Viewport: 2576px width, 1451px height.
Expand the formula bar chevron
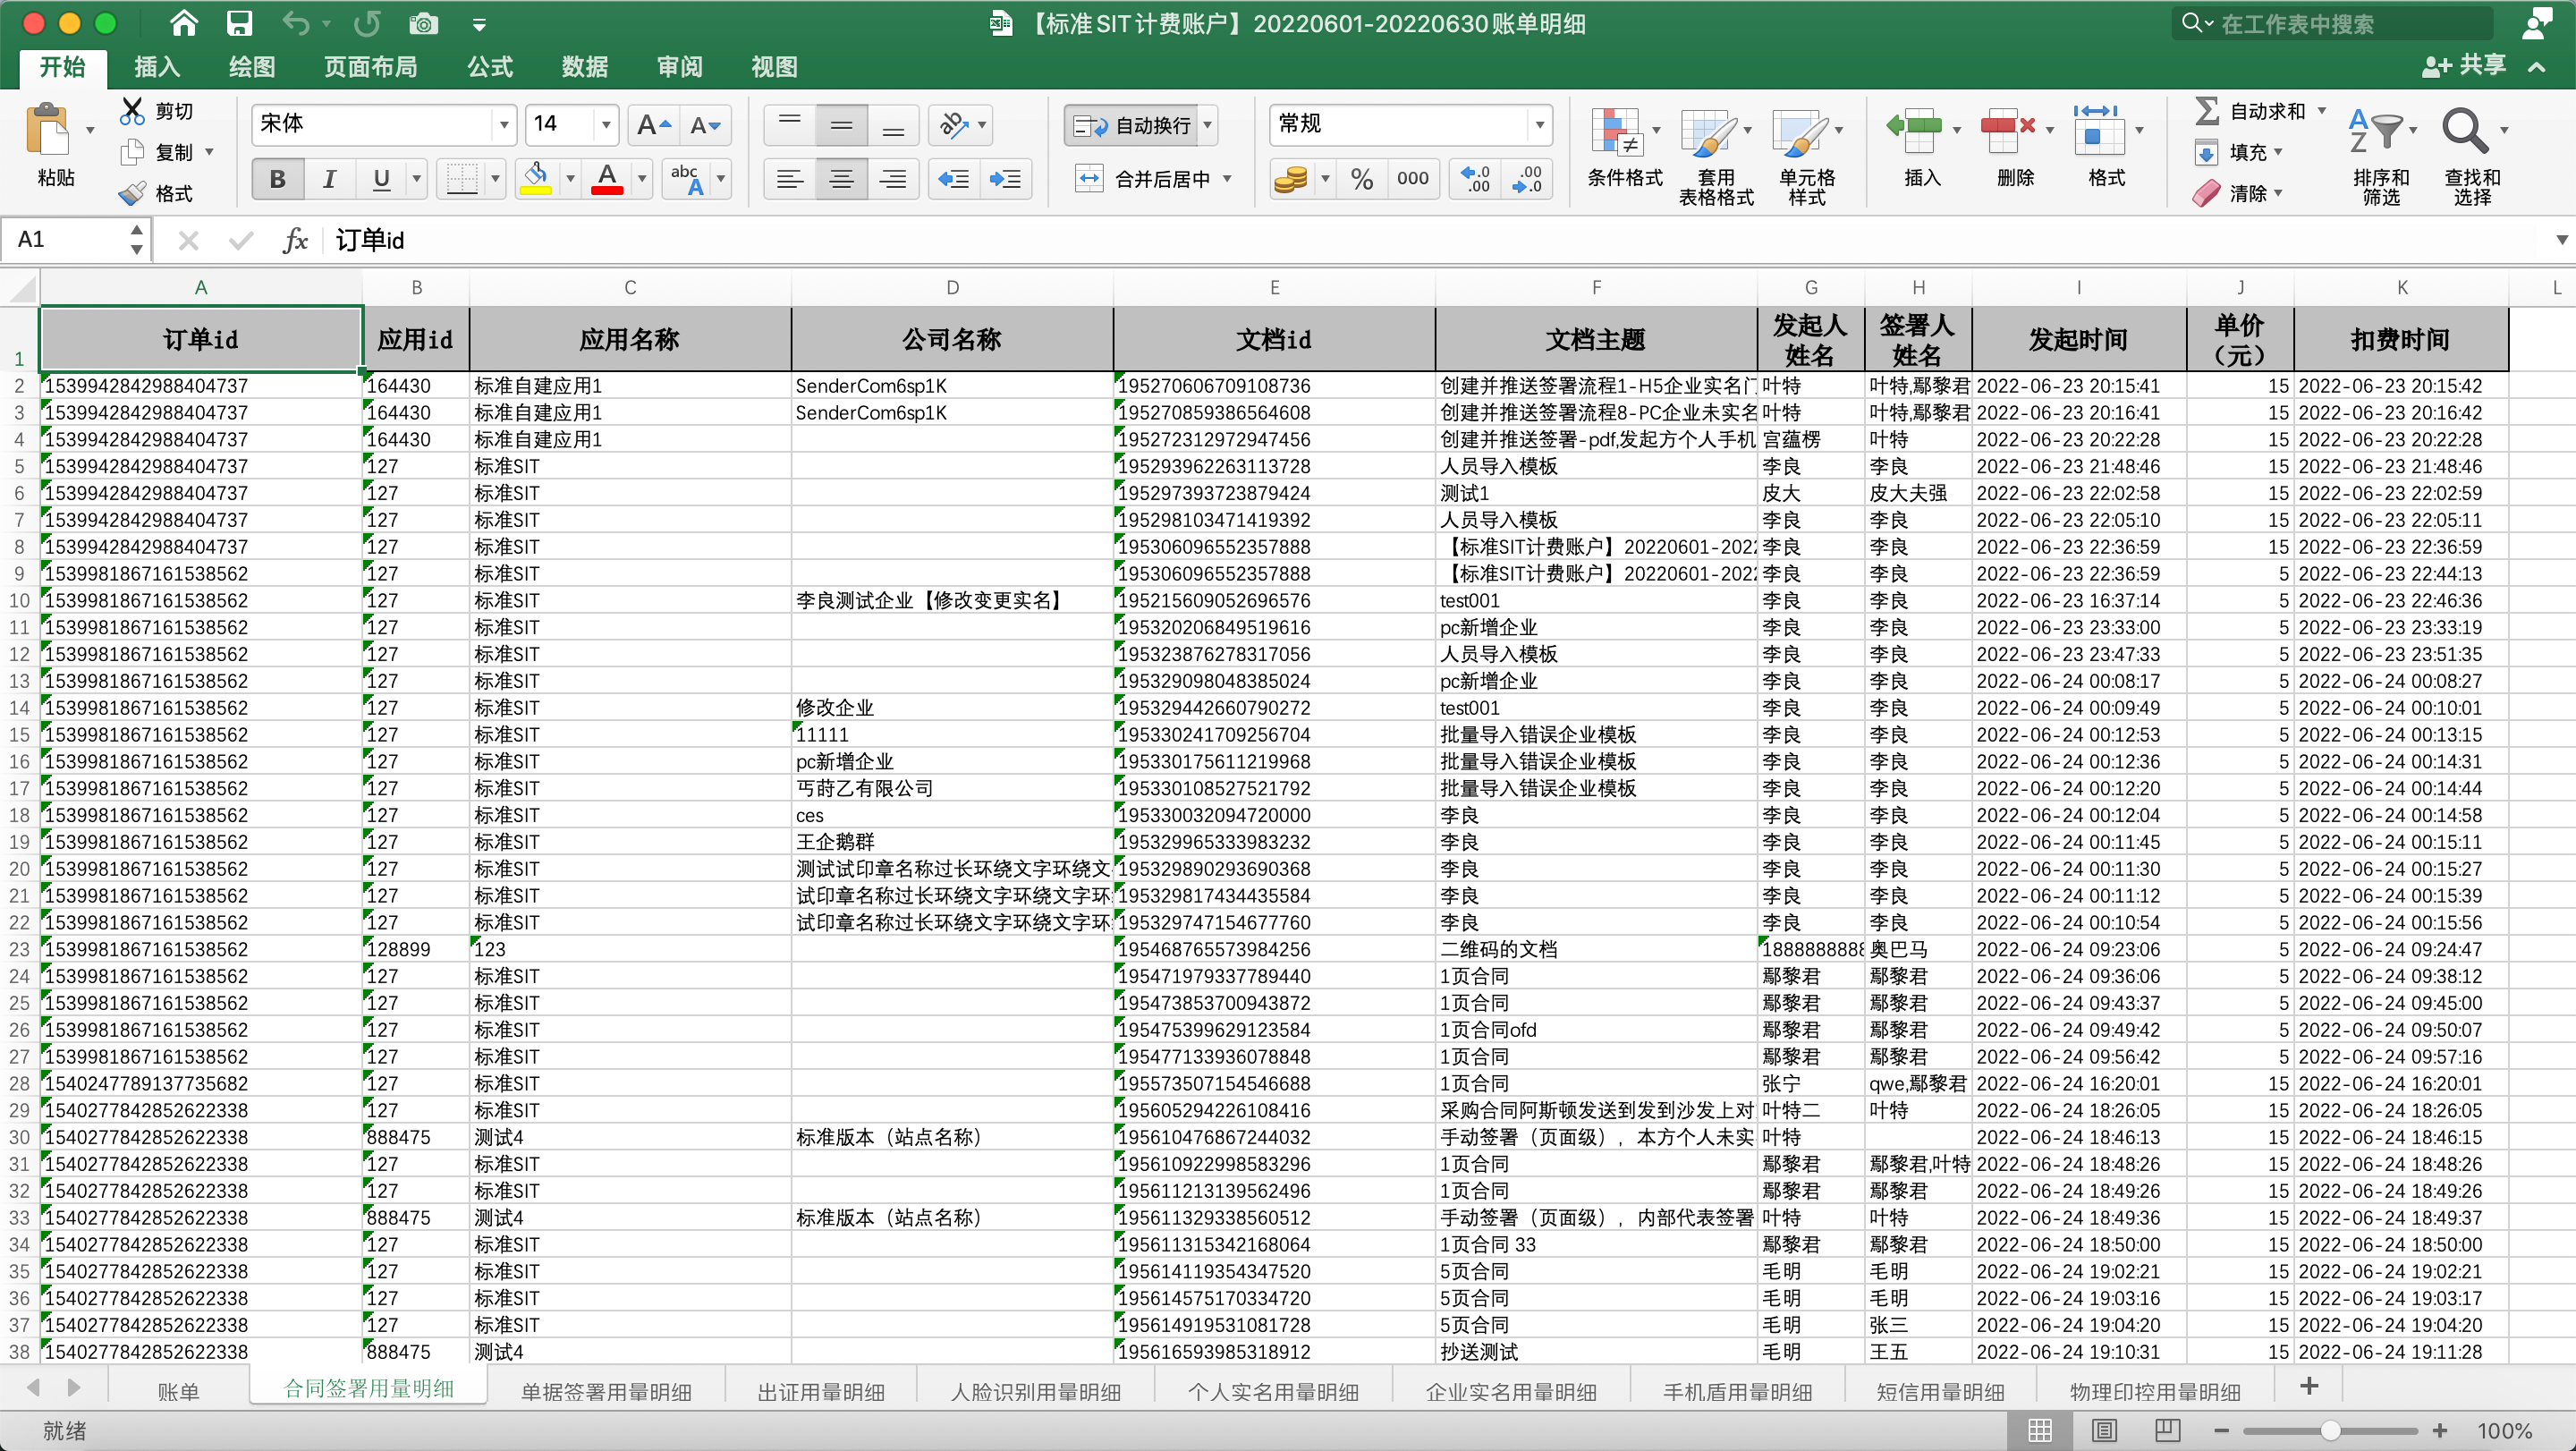click(2562, 240)
